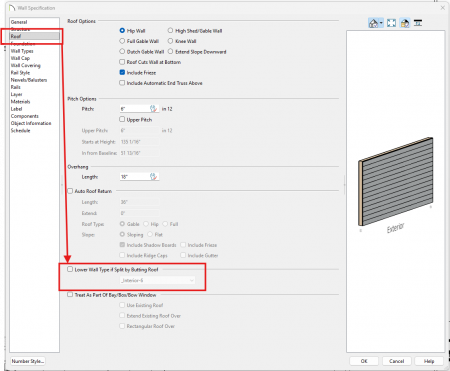Screen dimensions: 450x371
Task: Click the Auto Roof Return Extend field
Action: [139, 213]
